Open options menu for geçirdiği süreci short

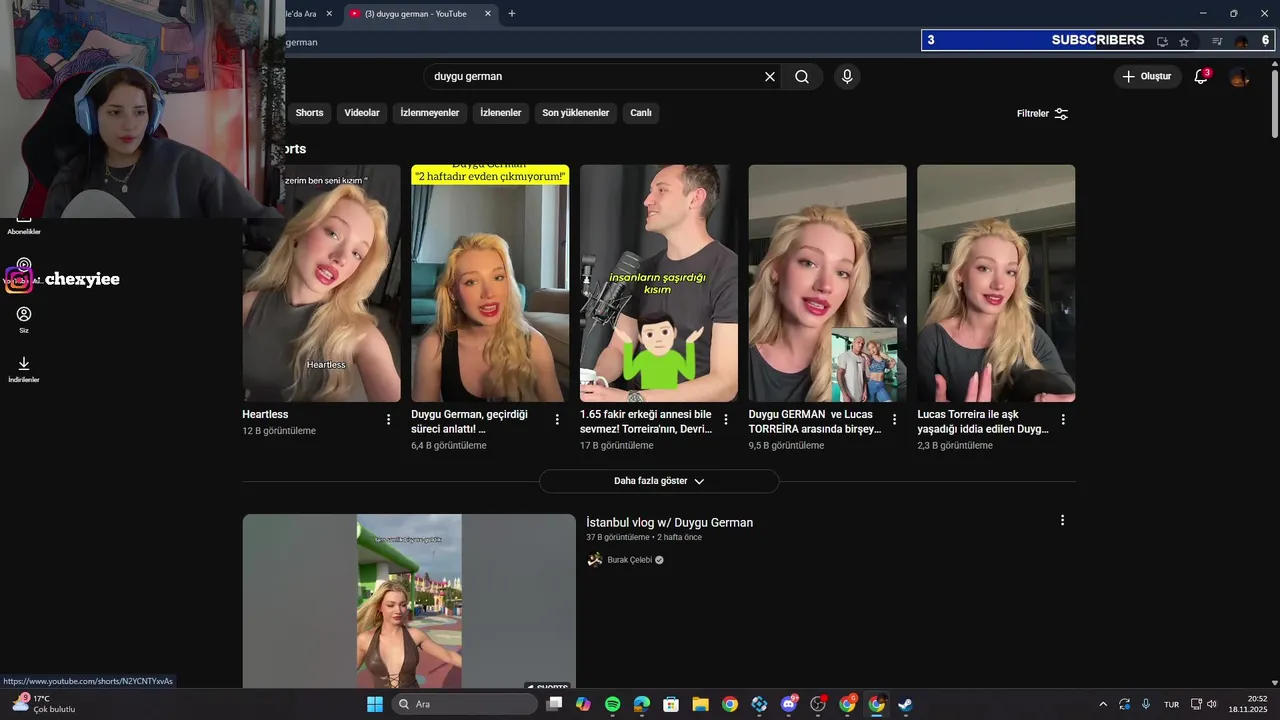pos(557,420)
